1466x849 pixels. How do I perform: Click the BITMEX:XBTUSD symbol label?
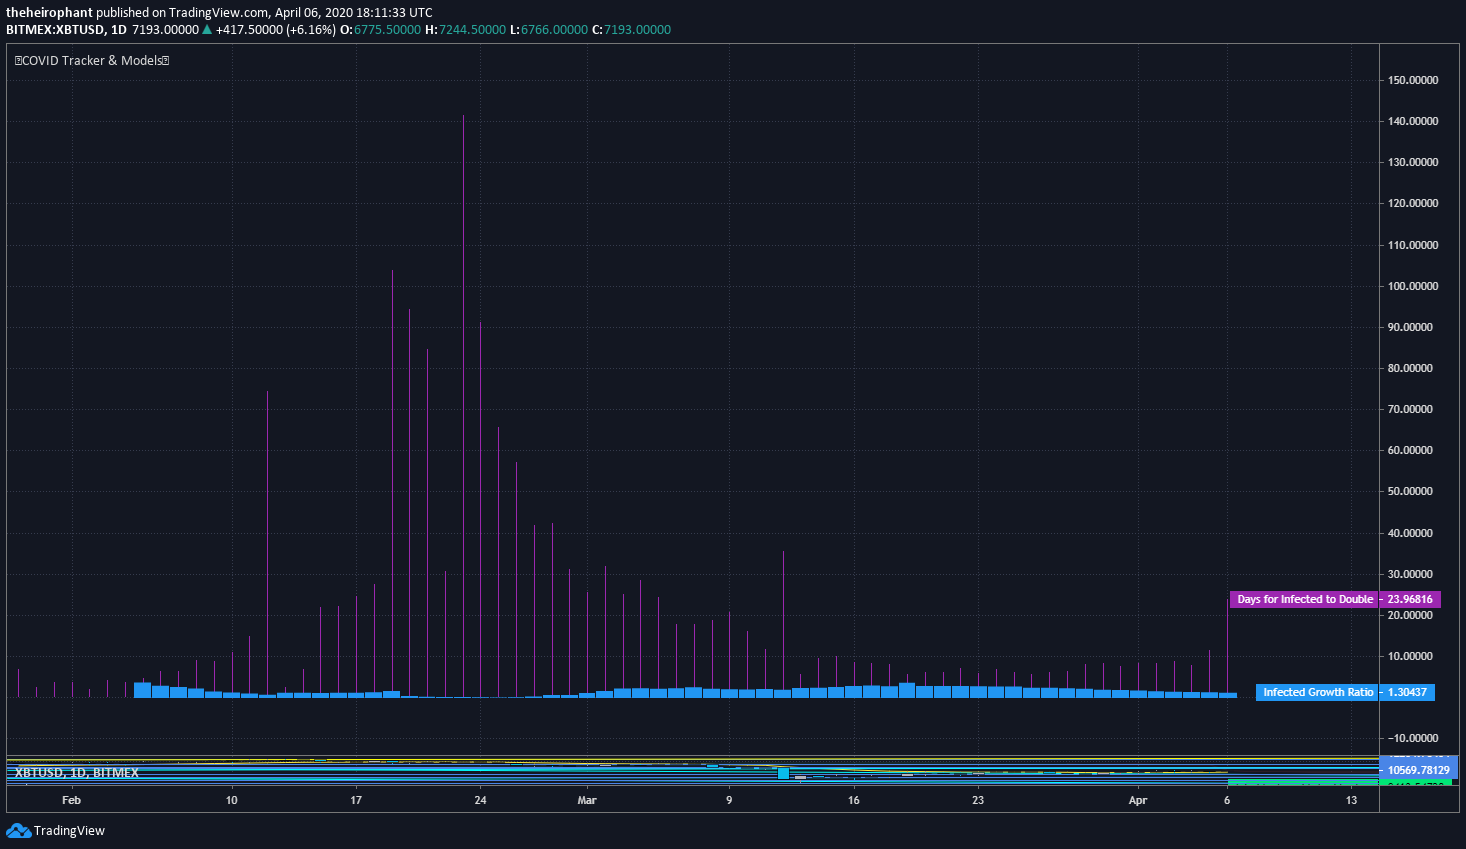[55, 29]
